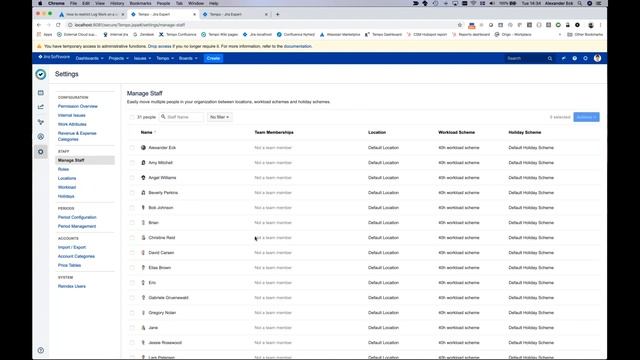The image size is (640, 360).
Task: Click Angel Williams avatar icon
Action: click(x=143, y=178)
